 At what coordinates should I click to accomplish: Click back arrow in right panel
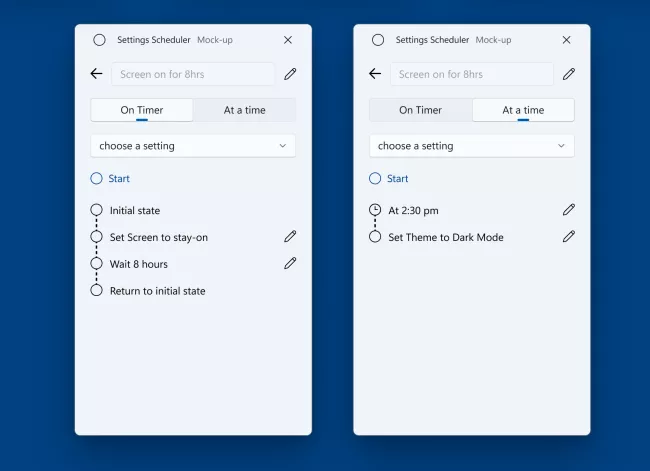[375, 74]
